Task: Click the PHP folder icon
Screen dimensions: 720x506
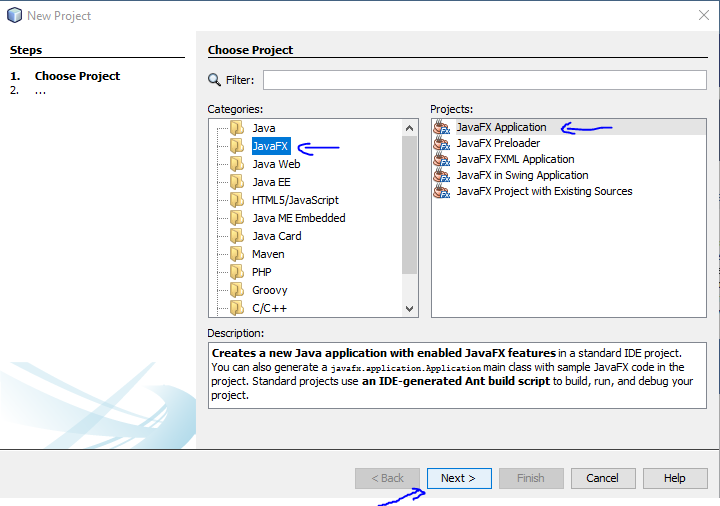Action: 237,272
